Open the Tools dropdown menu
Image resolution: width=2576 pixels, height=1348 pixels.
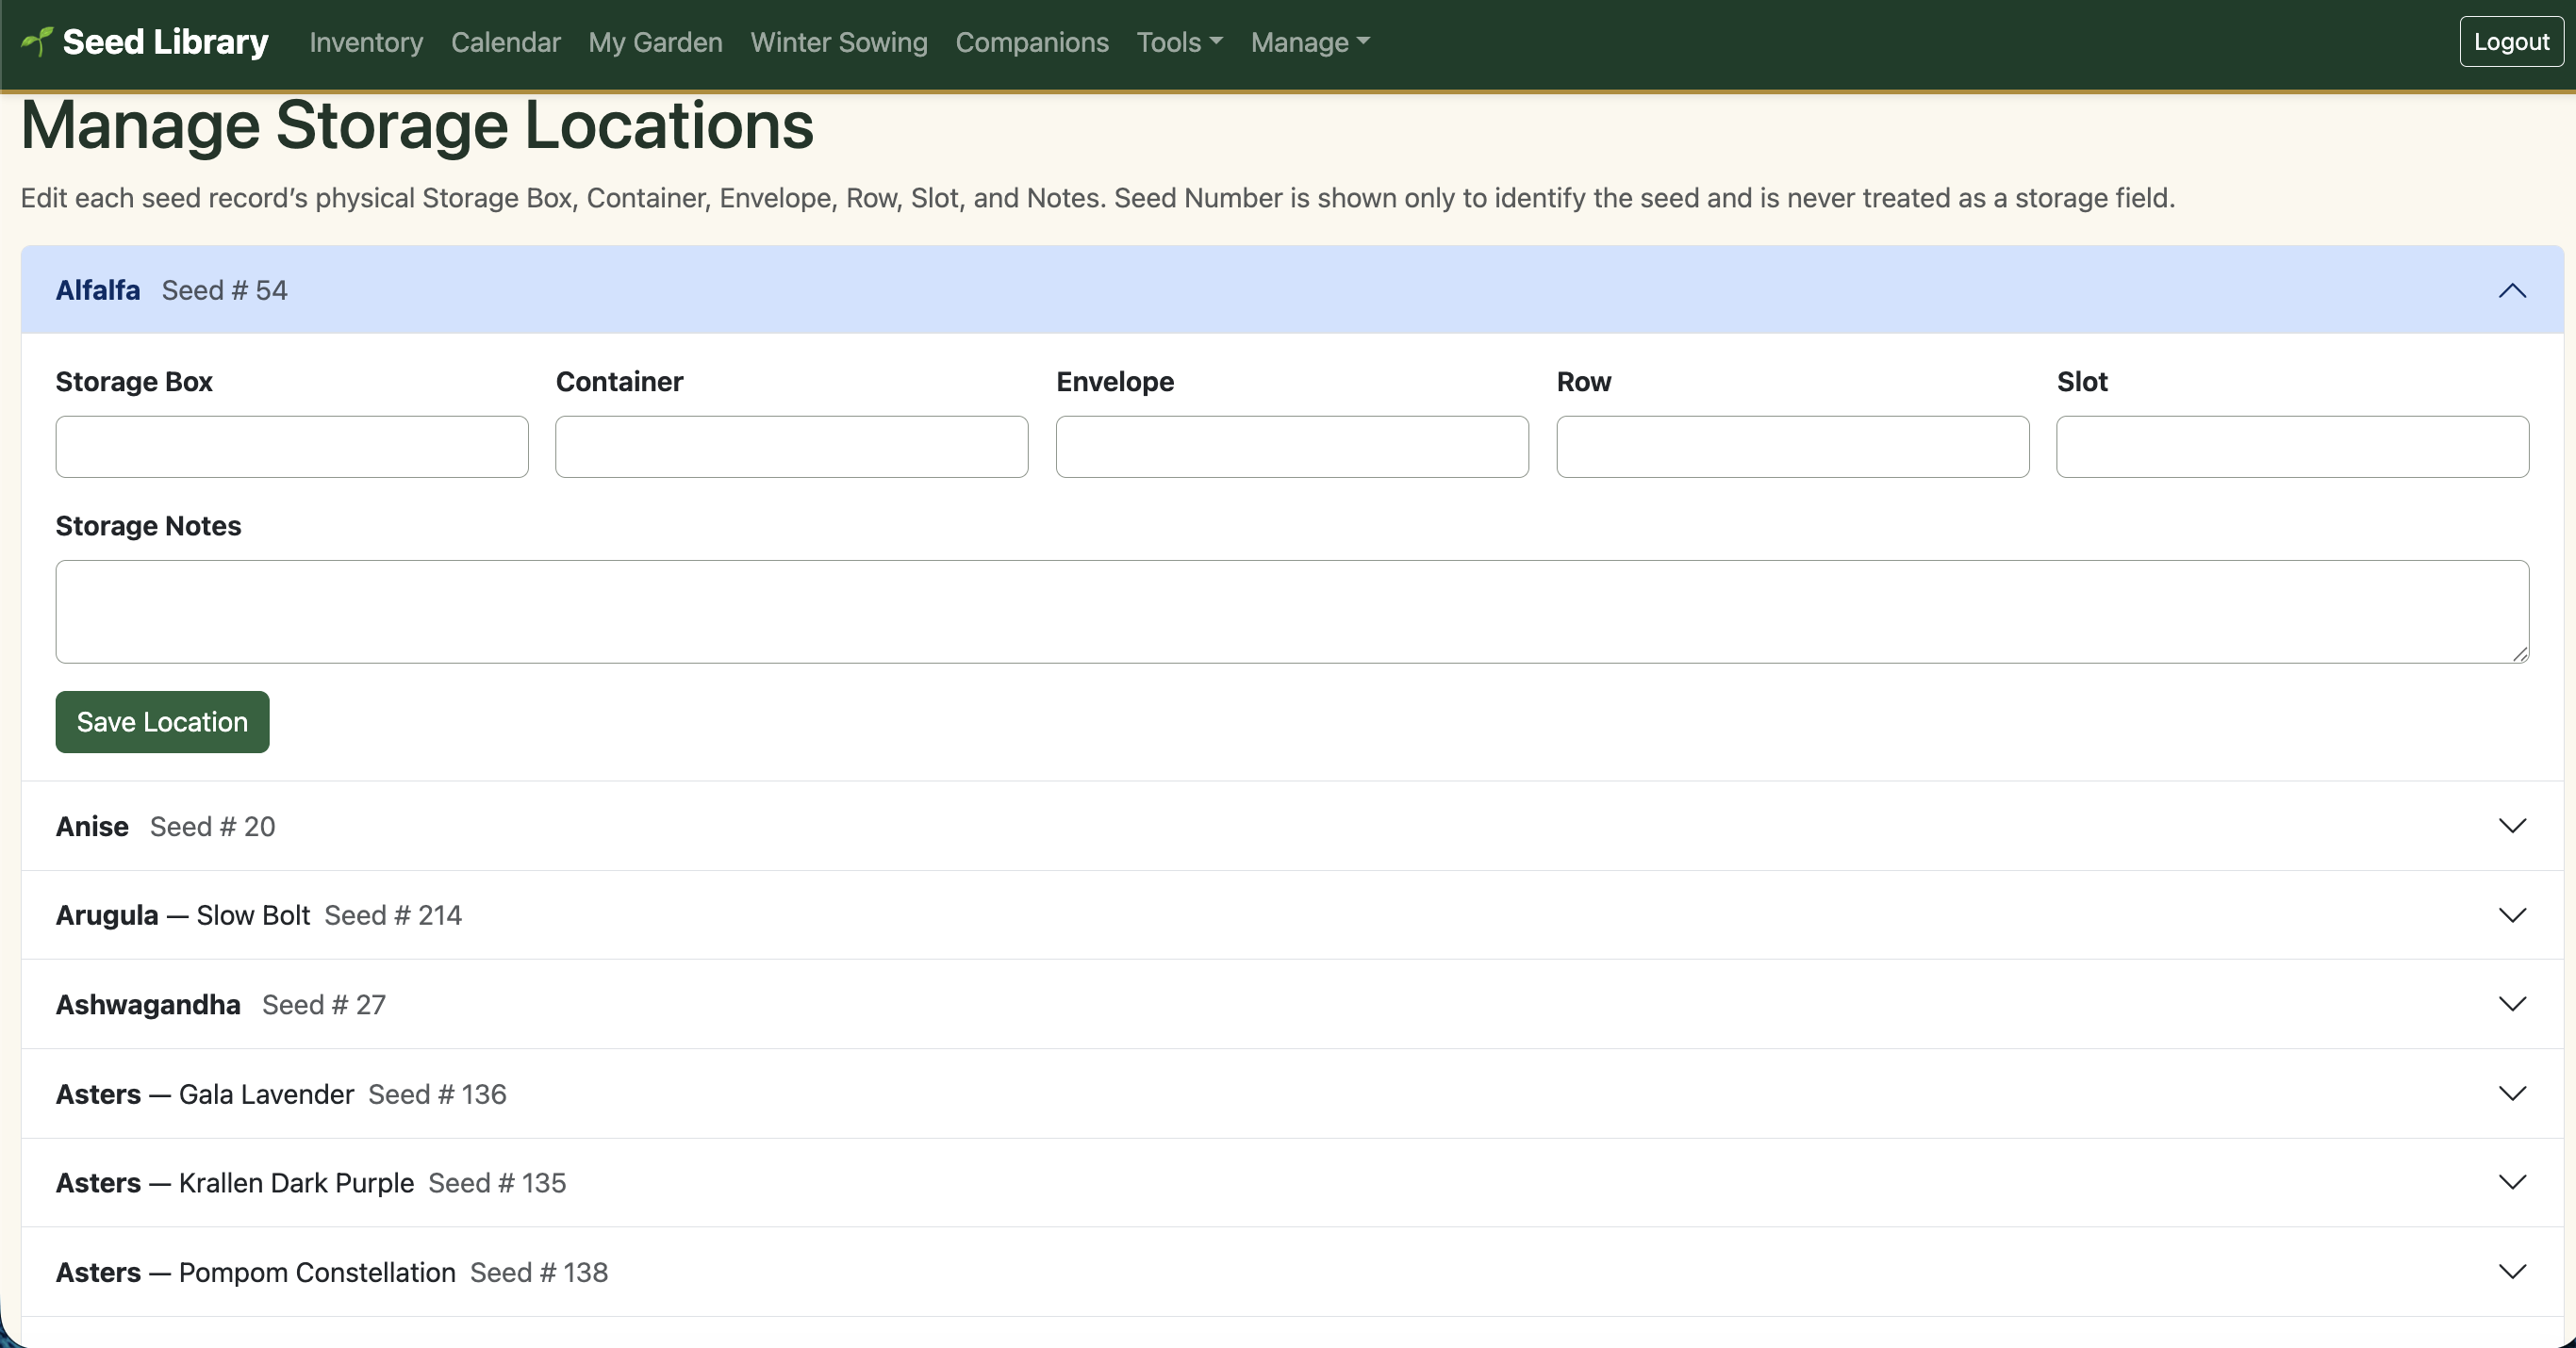1179,42
